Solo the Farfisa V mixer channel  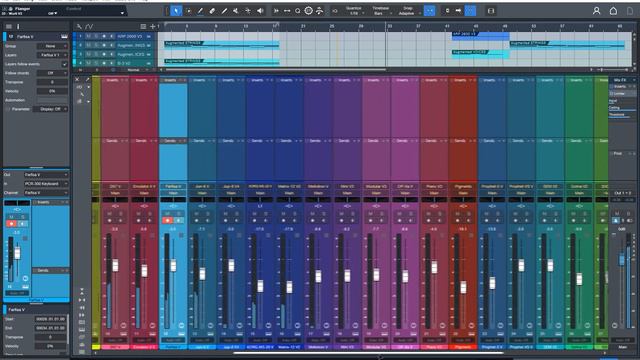[178, 214]
